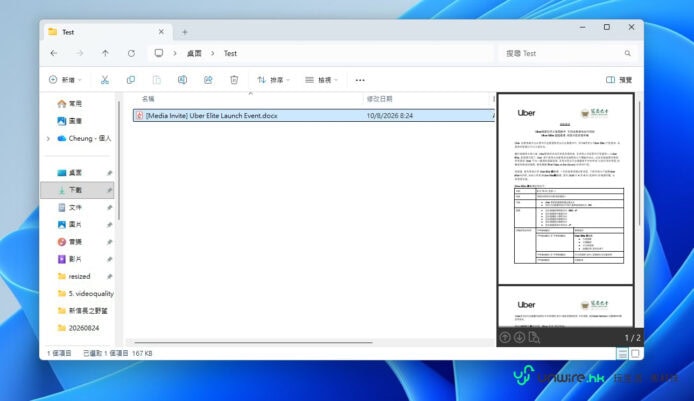Cut the selected file using scissors icon
This screenshot has height=401, width=694.
[x=104, y=80]
